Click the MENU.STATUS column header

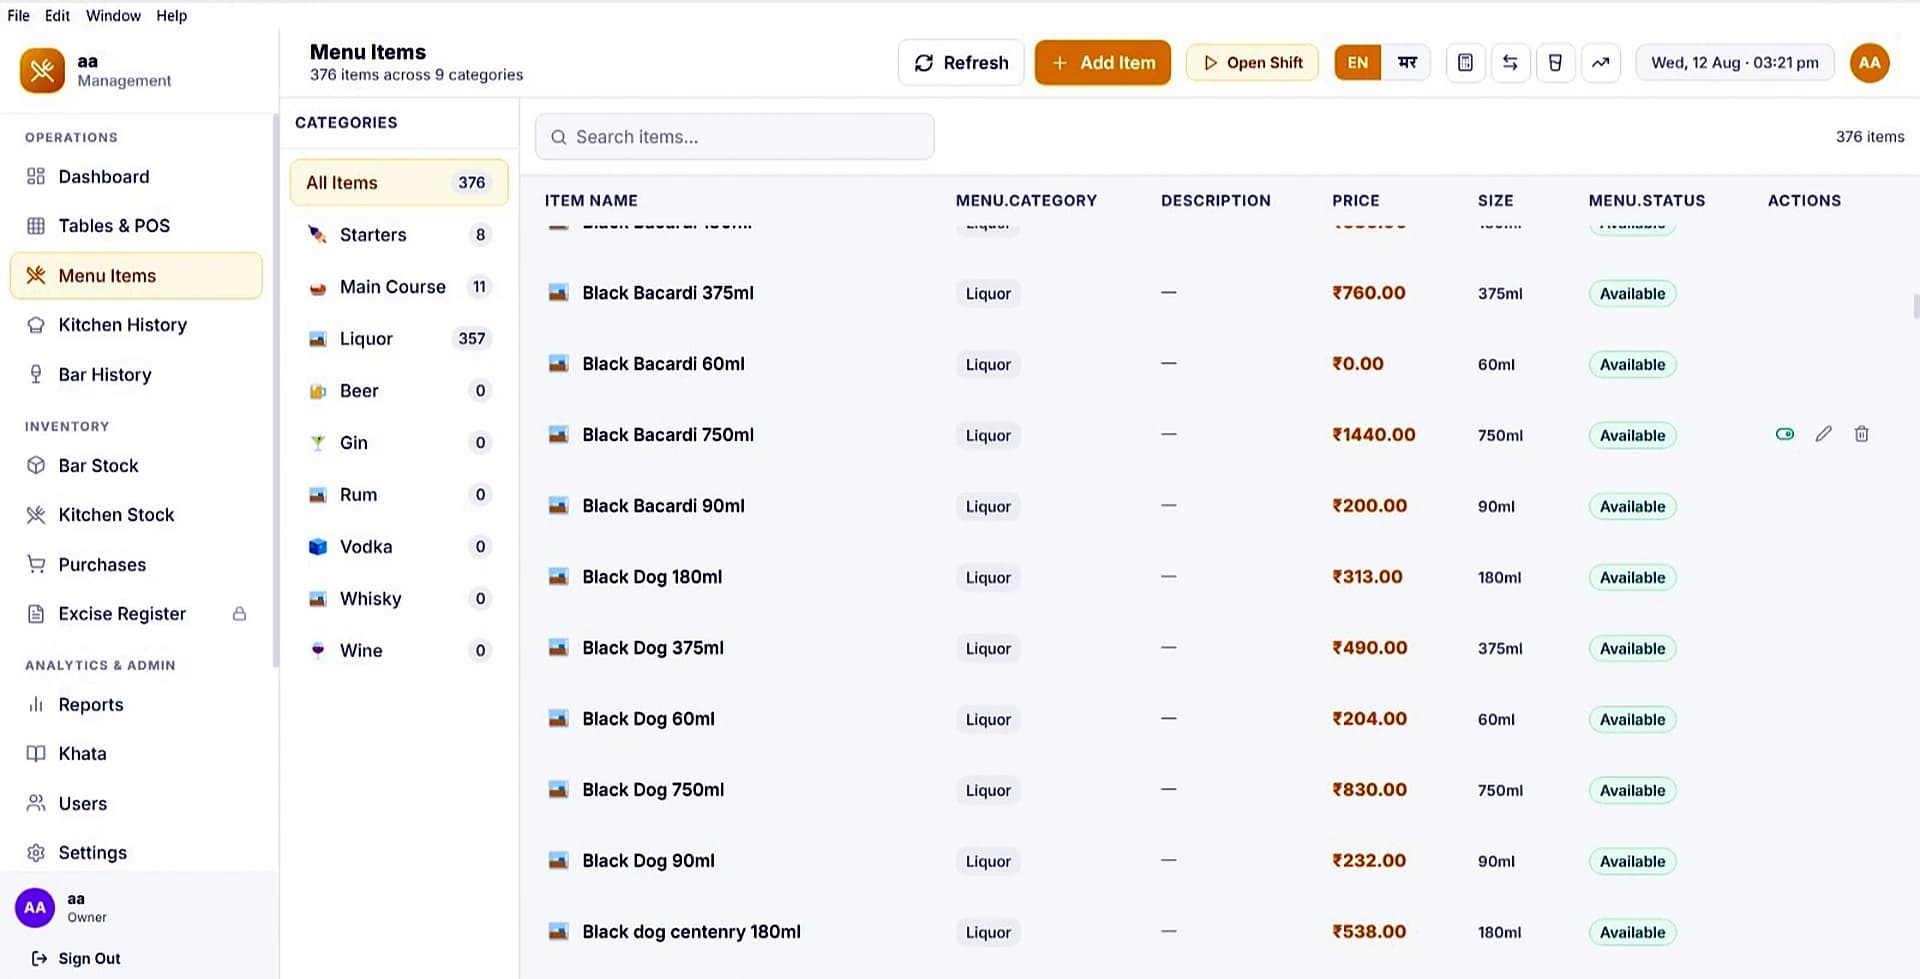[x=1646, y=200]
